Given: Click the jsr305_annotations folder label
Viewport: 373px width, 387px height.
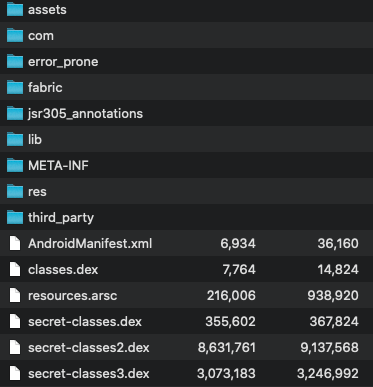Looking at the screenshot, I should (x=85, y=114).
